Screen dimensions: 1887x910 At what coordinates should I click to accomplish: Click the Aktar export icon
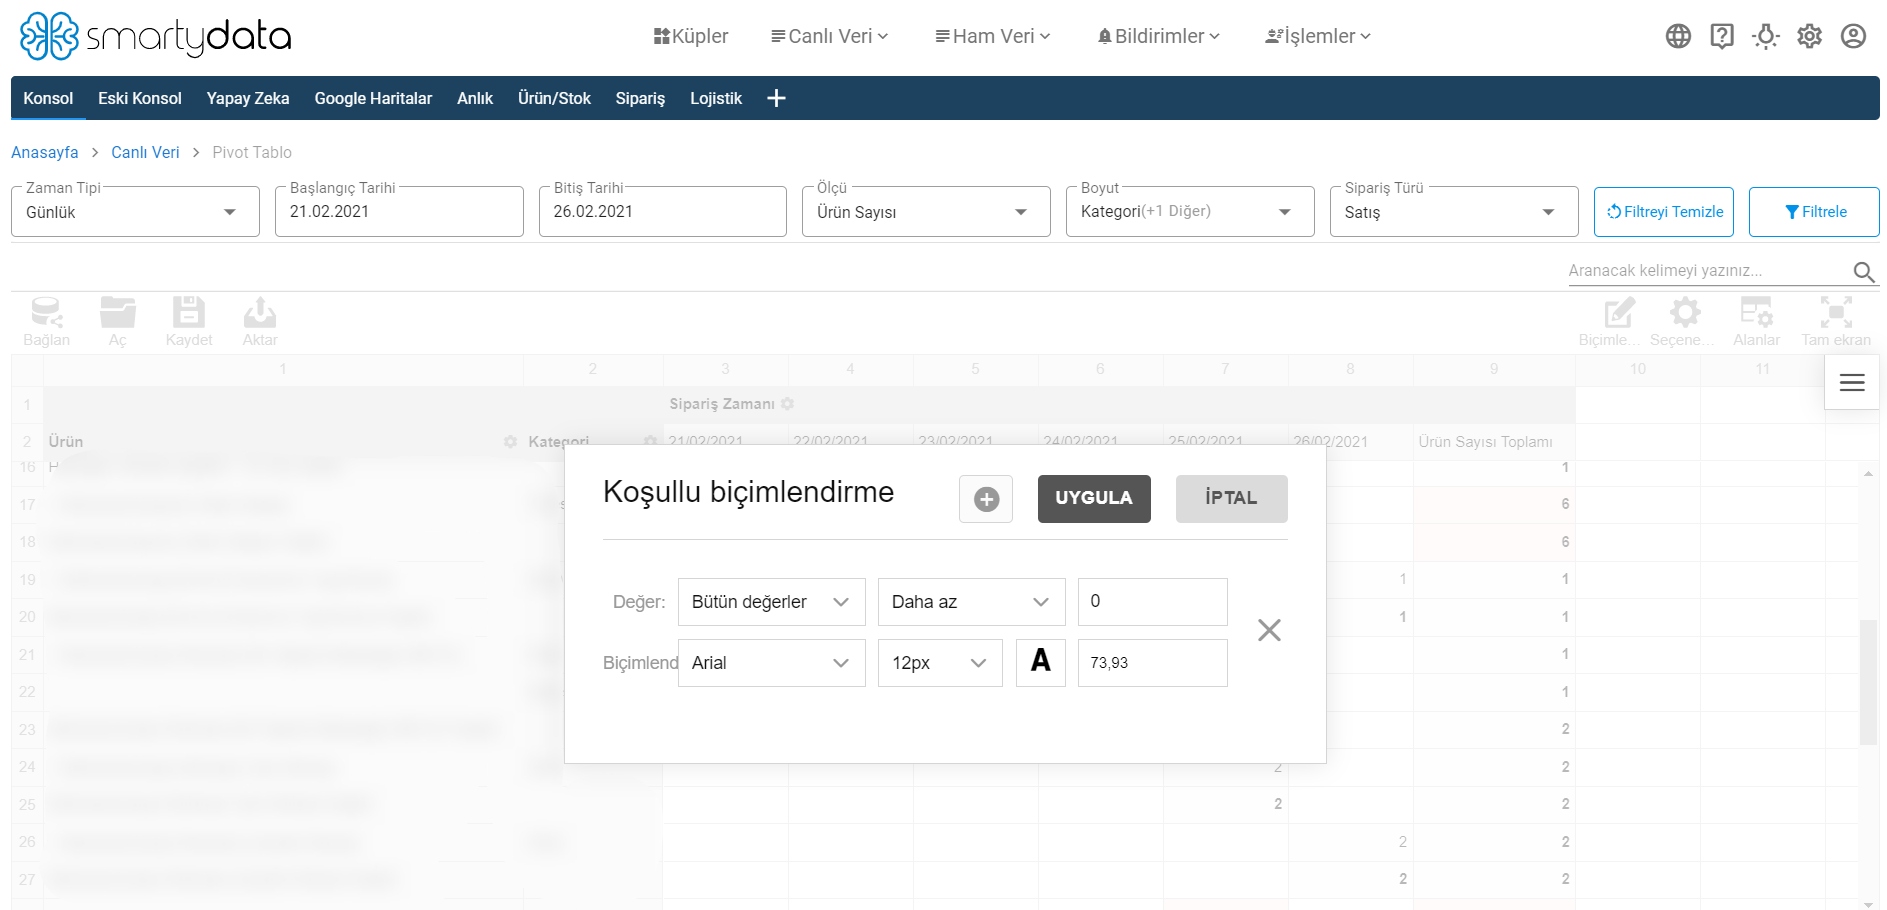point(260,322)
